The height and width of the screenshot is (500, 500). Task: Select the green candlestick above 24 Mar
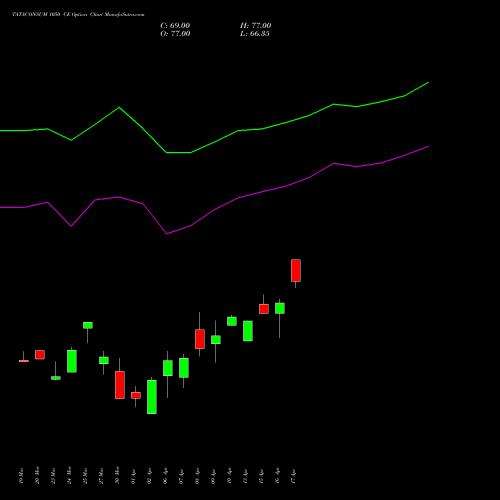click(72, 361)
